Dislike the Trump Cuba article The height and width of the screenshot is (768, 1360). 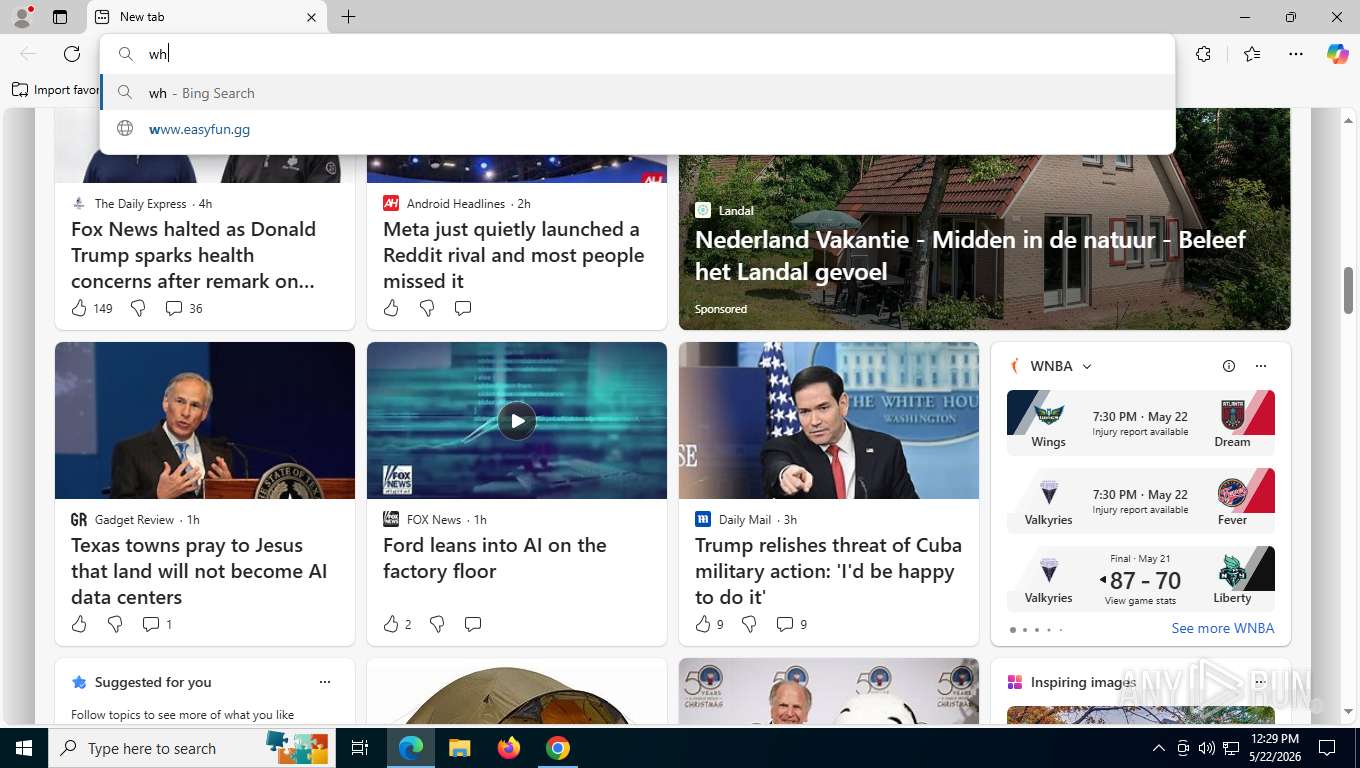(749, 624)
